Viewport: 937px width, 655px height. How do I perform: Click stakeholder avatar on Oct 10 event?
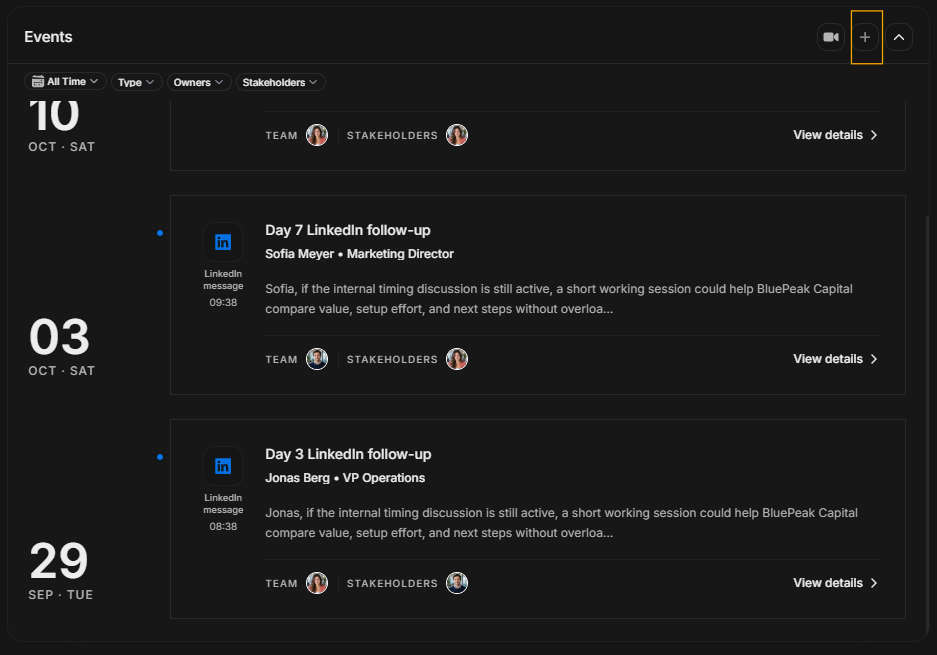point(457,135)
